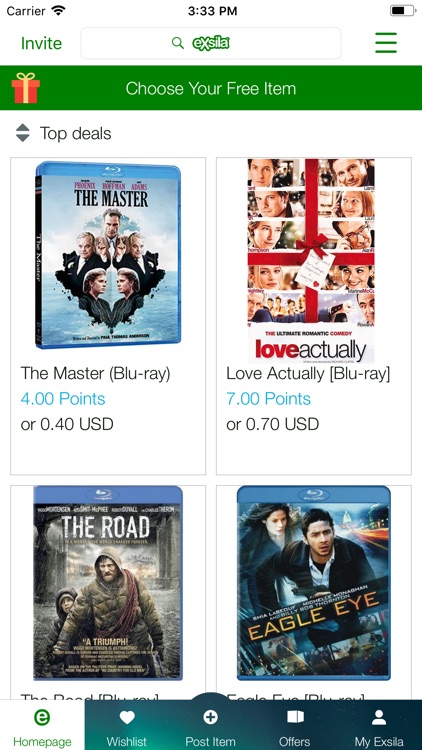This screenshot has width=422, height=750.
Task: Open The Master Blu-ray cover image
Action: (x=108, y=255)
